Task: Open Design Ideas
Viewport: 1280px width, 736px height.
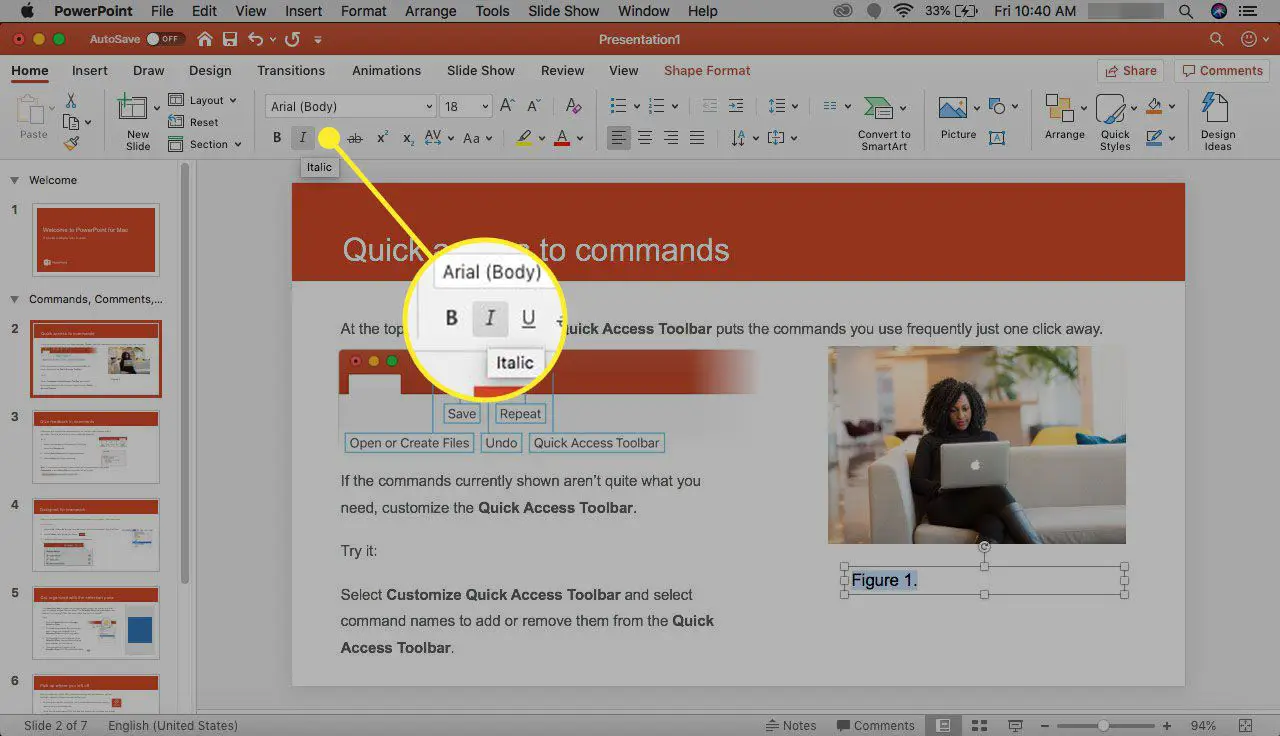Action: 1216,120
